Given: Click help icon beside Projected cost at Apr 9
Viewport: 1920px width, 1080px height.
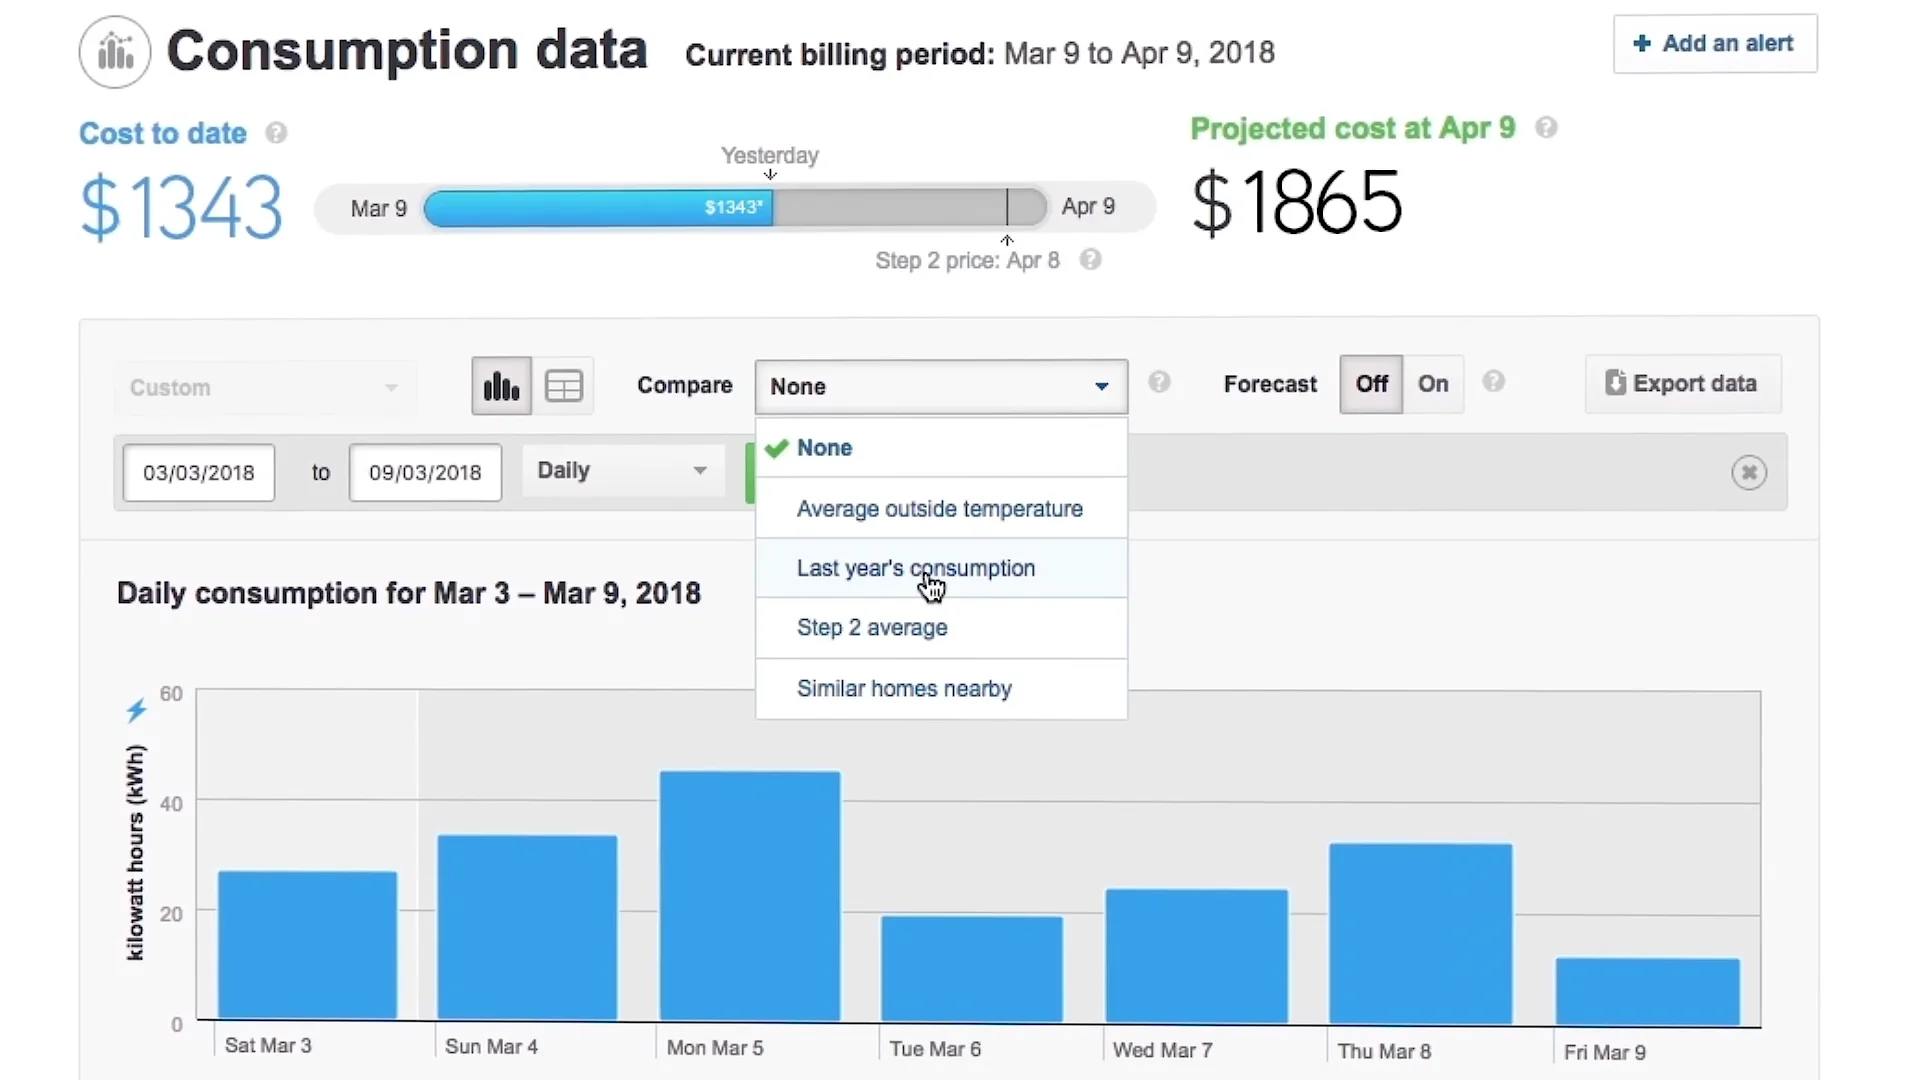Looking at the screenshot, I should click(1546, 128).
